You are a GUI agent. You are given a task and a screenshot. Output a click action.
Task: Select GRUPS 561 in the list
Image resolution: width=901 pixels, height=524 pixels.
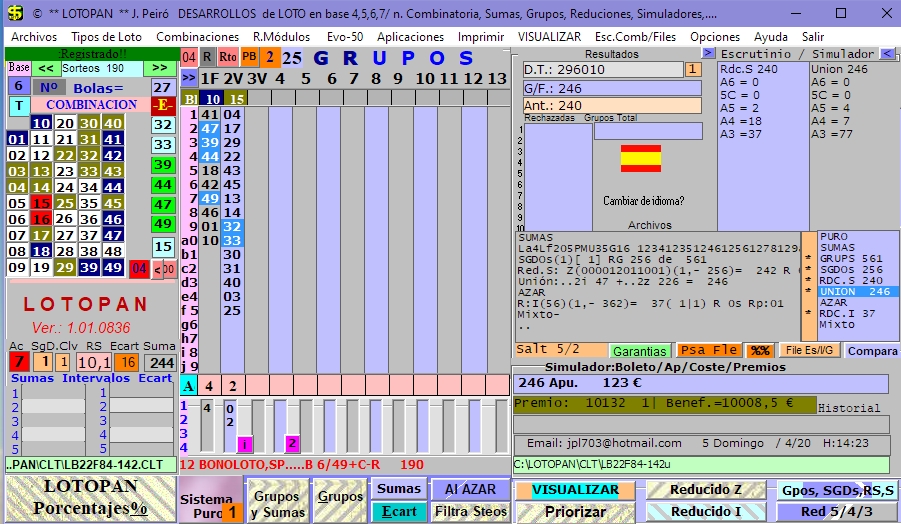(856, 259)
